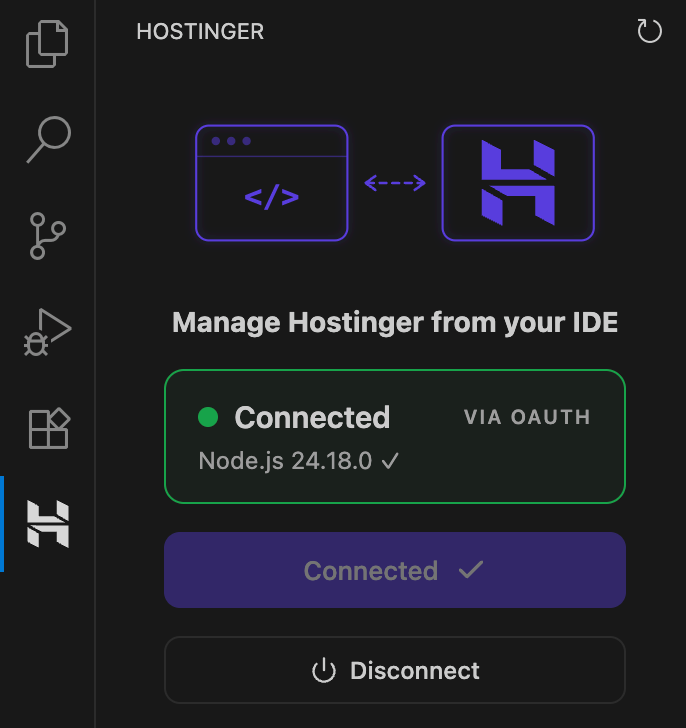Click the Disconnect button
Viewport: 686px width, 728px height.
395,670
